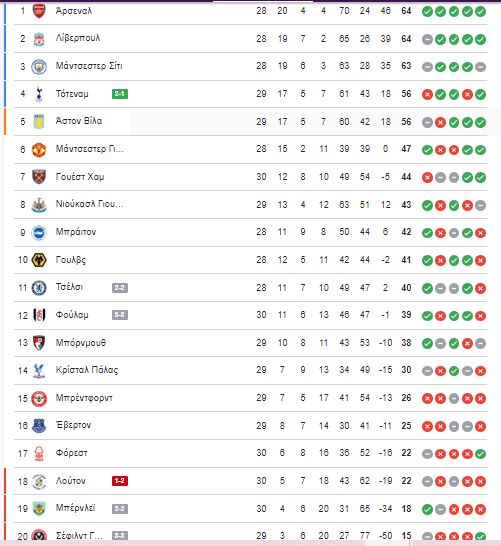Open Tottenham's green 2-1 live score badge

[120, 94]
